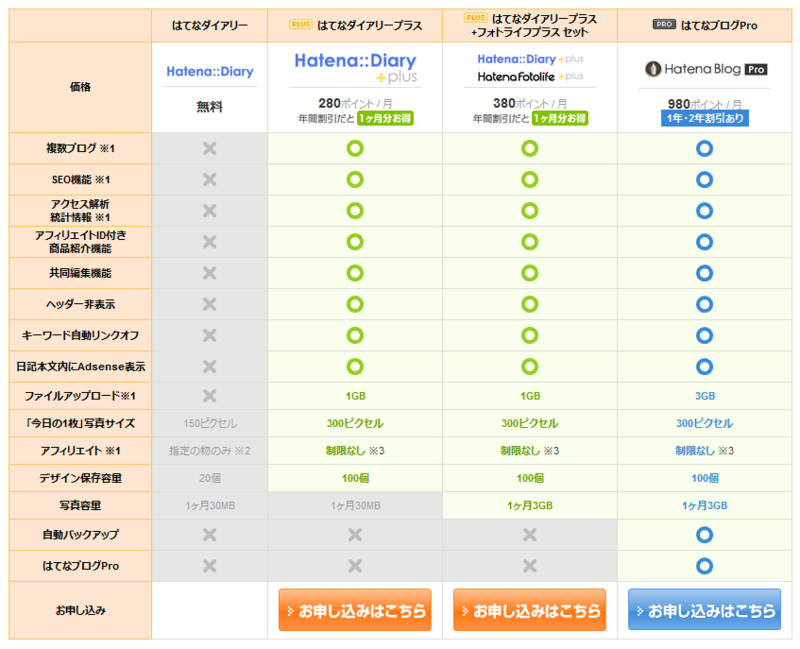Click the キーワード自動リンクオフ row label
This screenshot has width=800, height=649.
pos(80,335)
